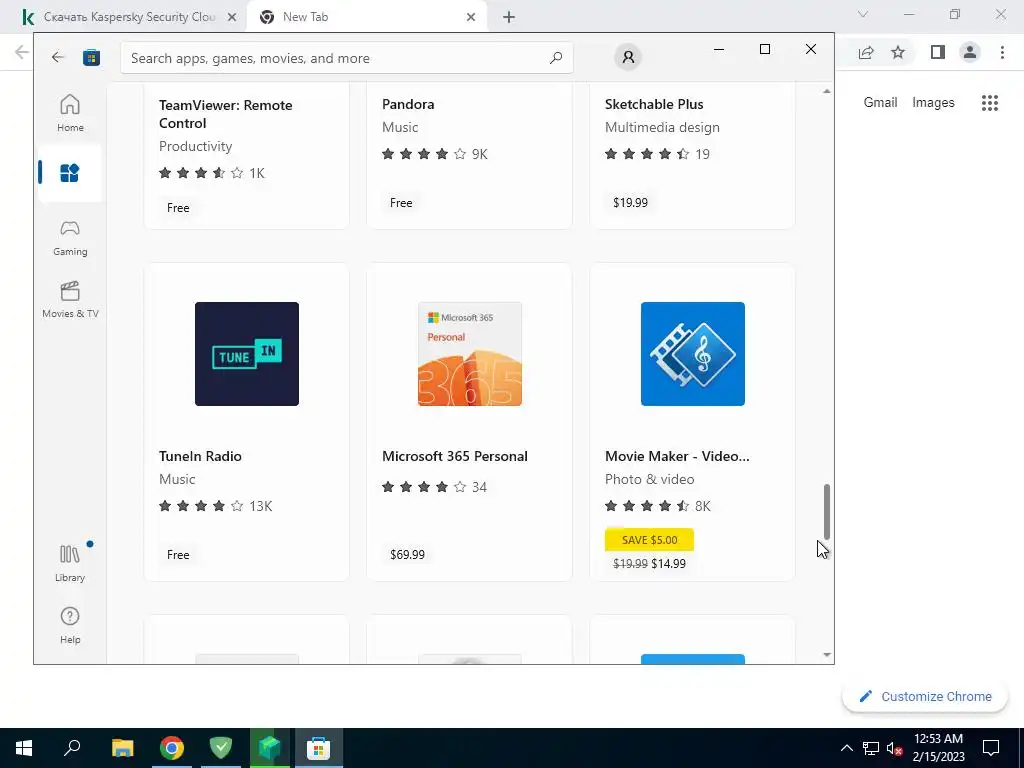This screenshot has height=768, width=1024.
Task: Open the Microsoft 365 Personal tile image
Action: tap(470, 354)
